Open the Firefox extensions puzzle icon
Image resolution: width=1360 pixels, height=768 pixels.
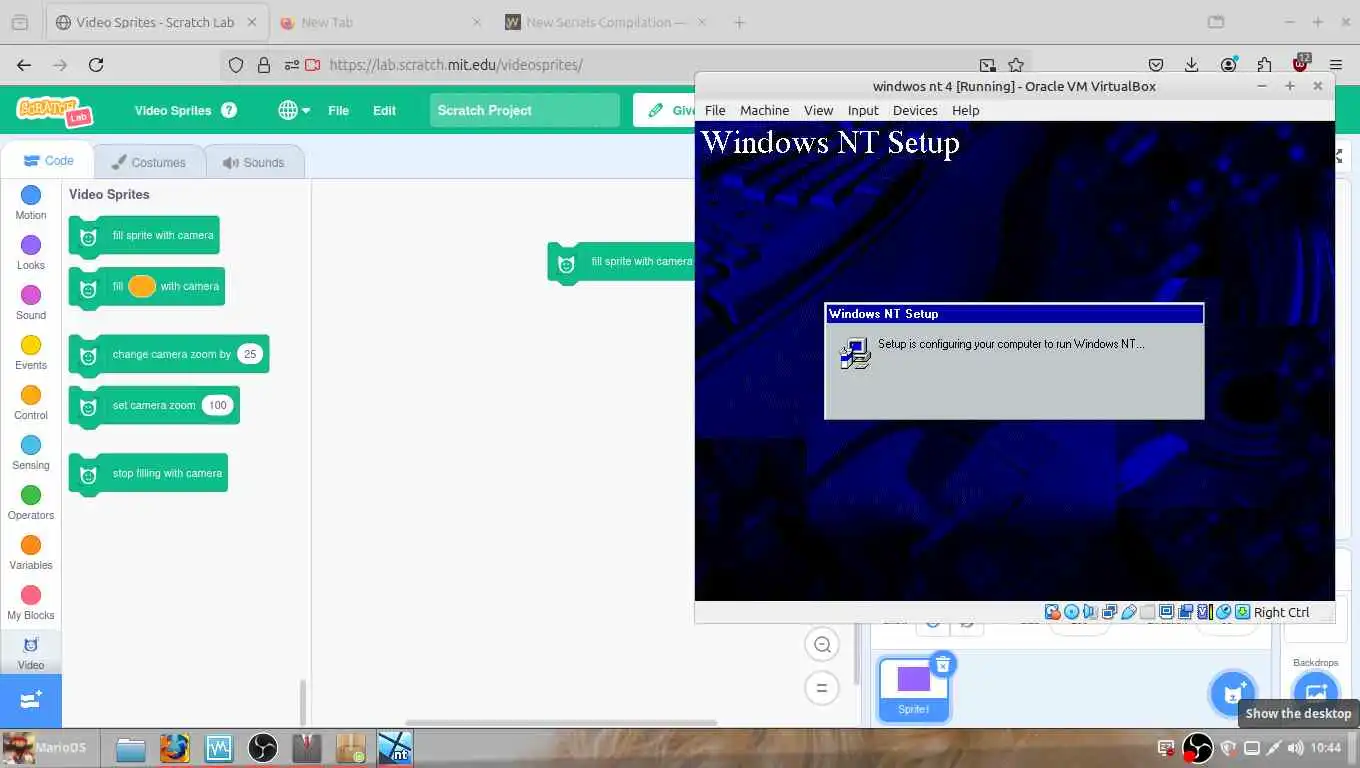point(1265,65)
